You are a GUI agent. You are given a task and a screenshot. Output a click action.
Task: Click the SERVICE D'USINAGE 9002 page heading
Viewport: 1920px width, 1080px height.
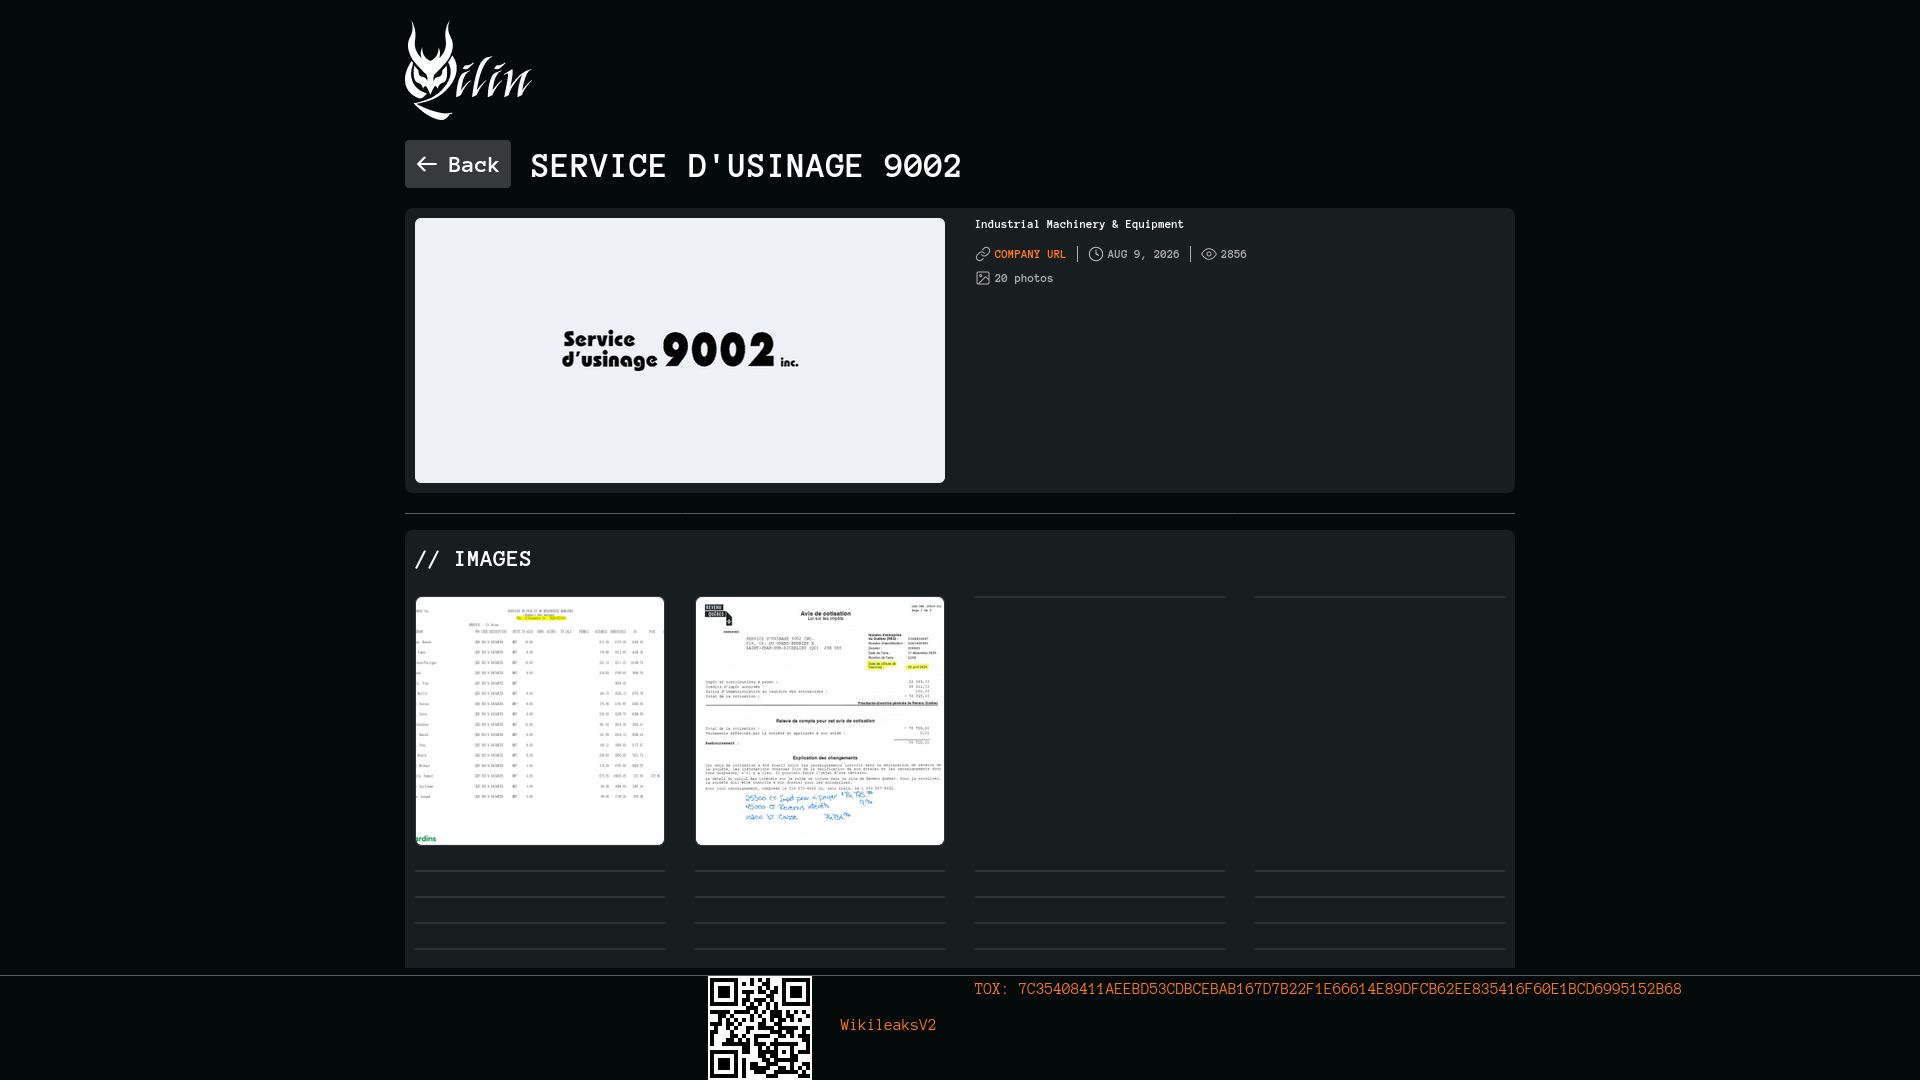point(746,165)
